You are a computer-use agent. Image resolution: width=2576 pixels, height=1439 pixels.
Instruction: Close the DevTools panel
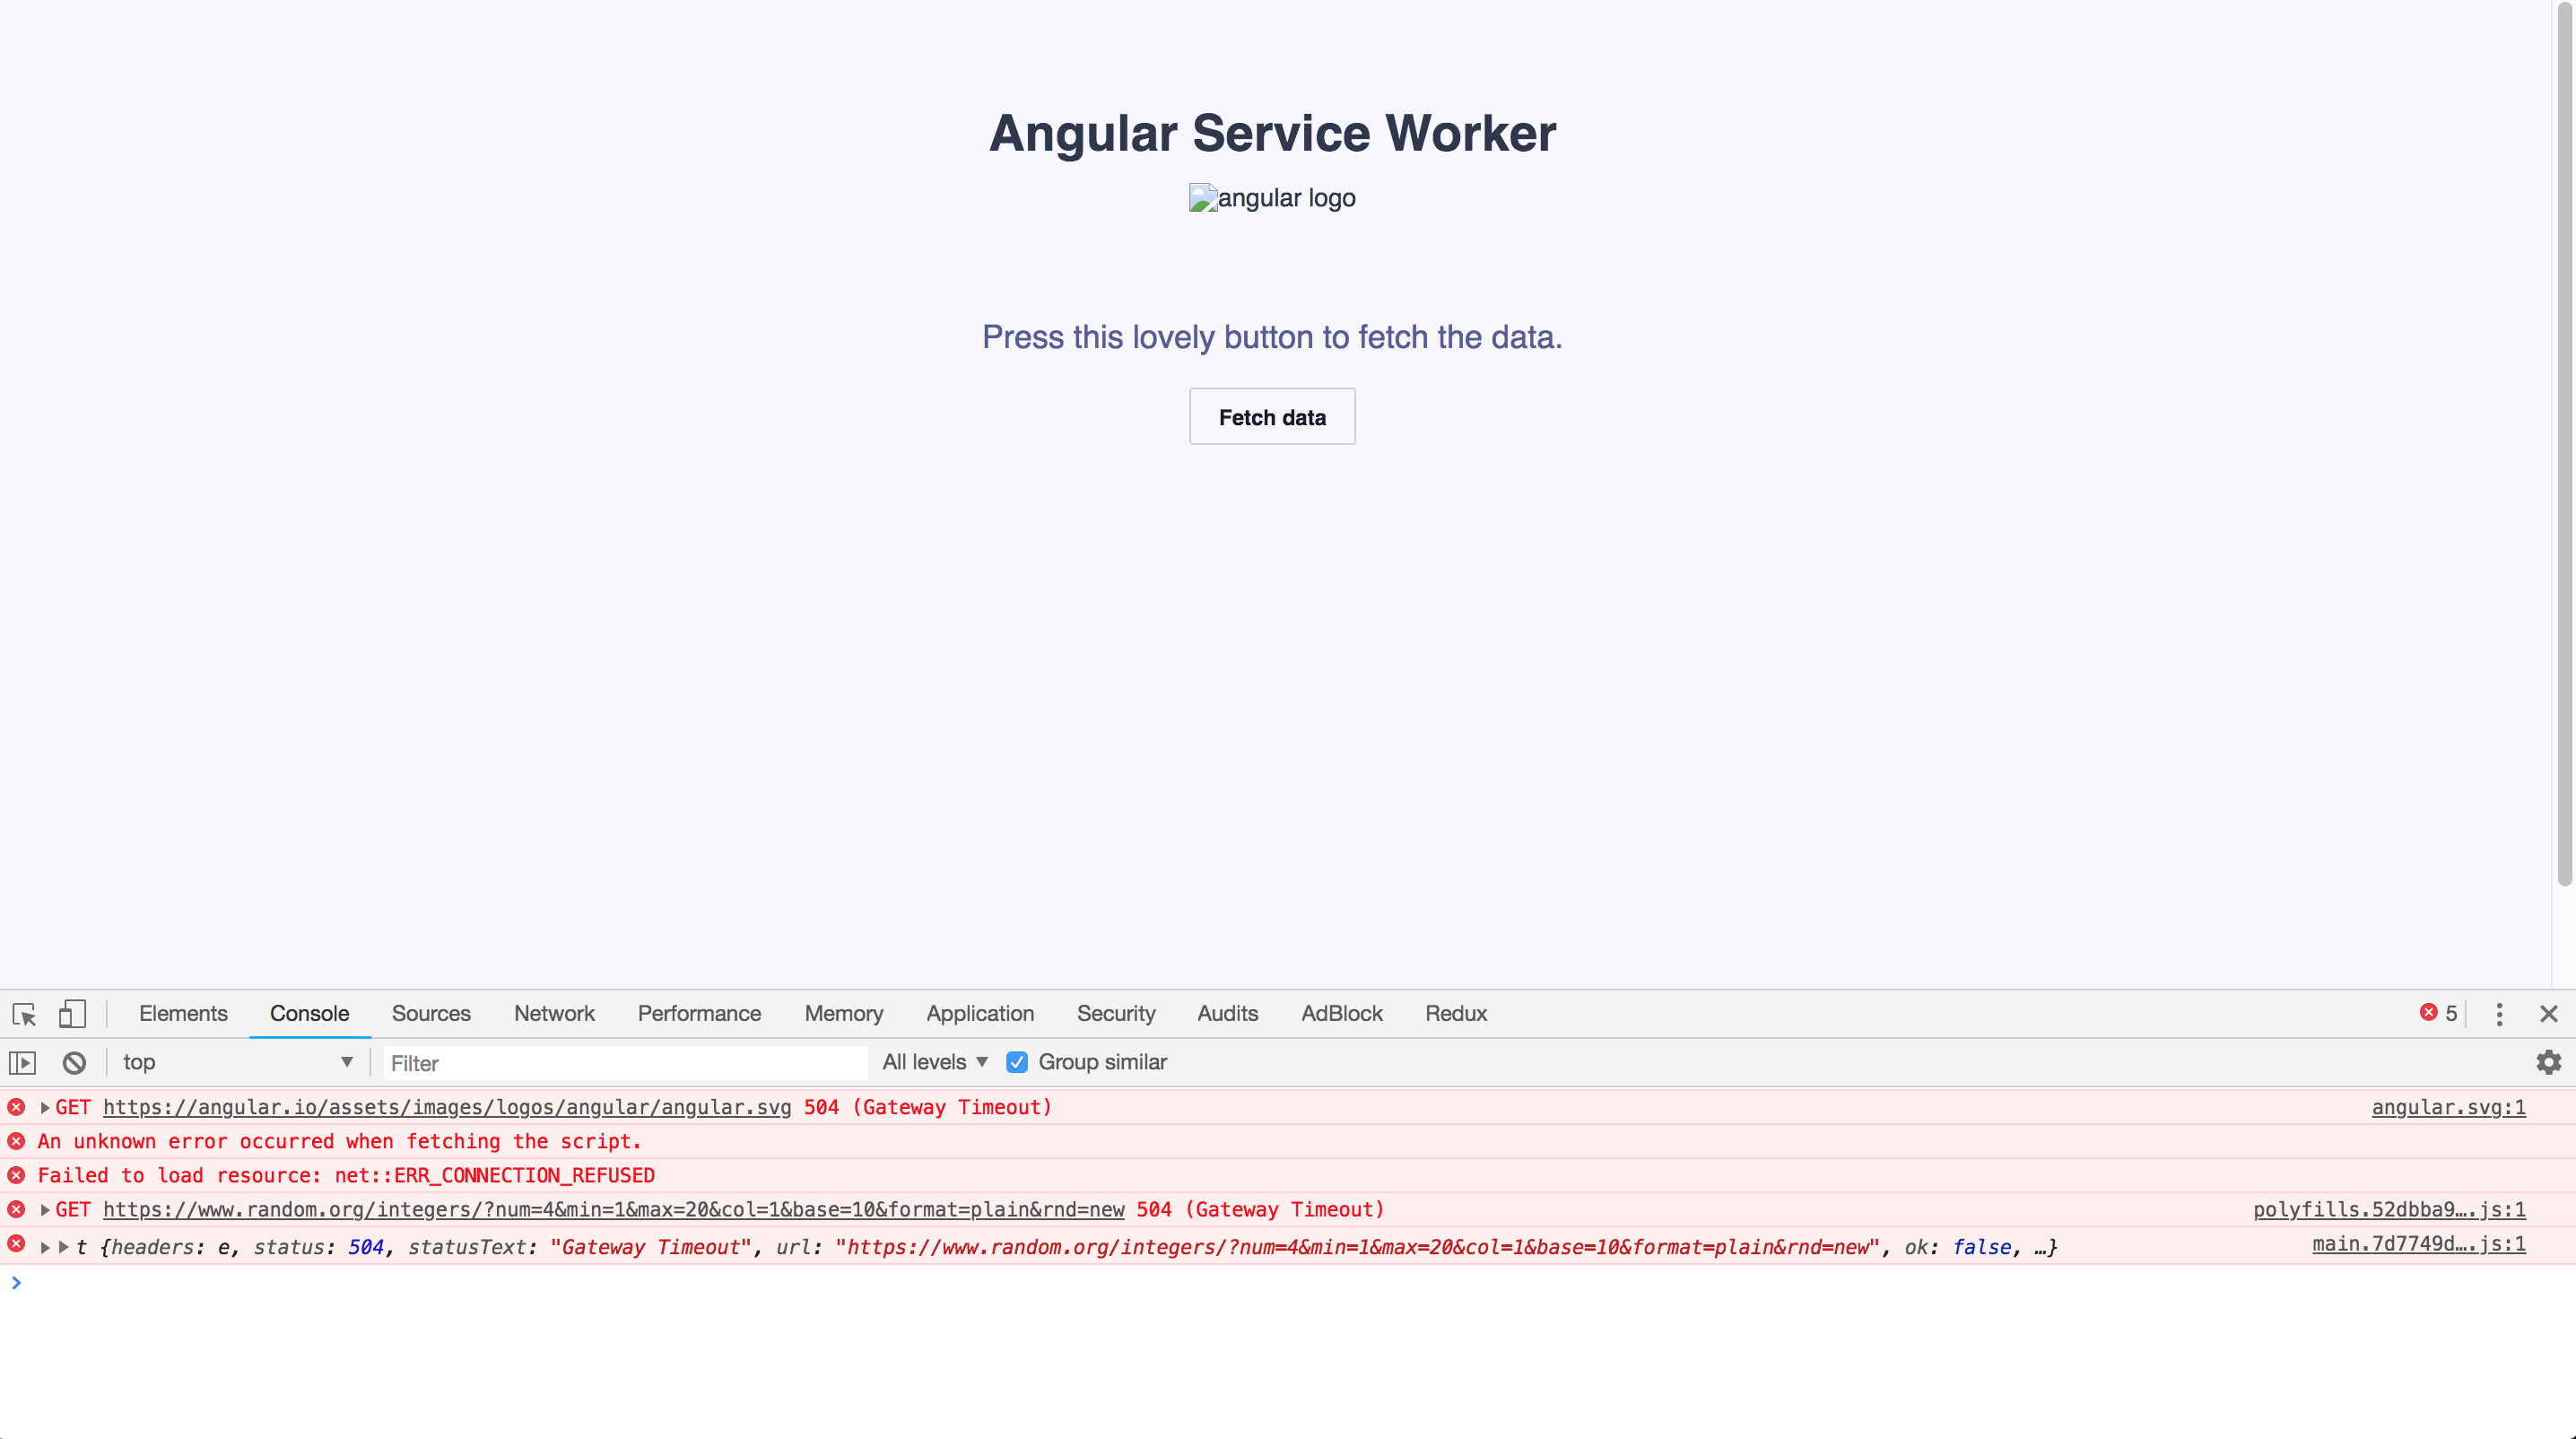pyautogui.click(x=2550, y=1013)
